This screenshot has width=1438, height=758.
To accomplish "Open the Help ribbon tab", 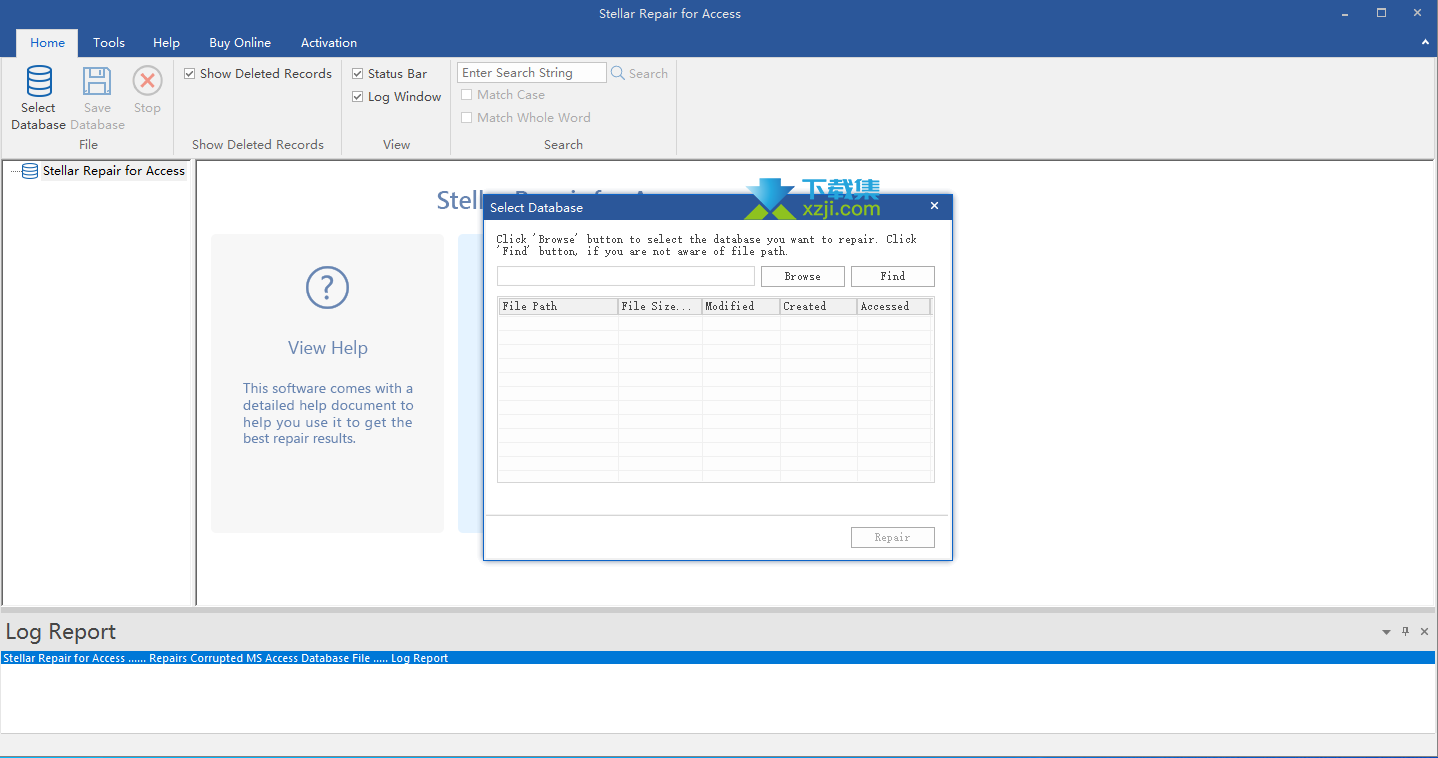I will (166, 43).
